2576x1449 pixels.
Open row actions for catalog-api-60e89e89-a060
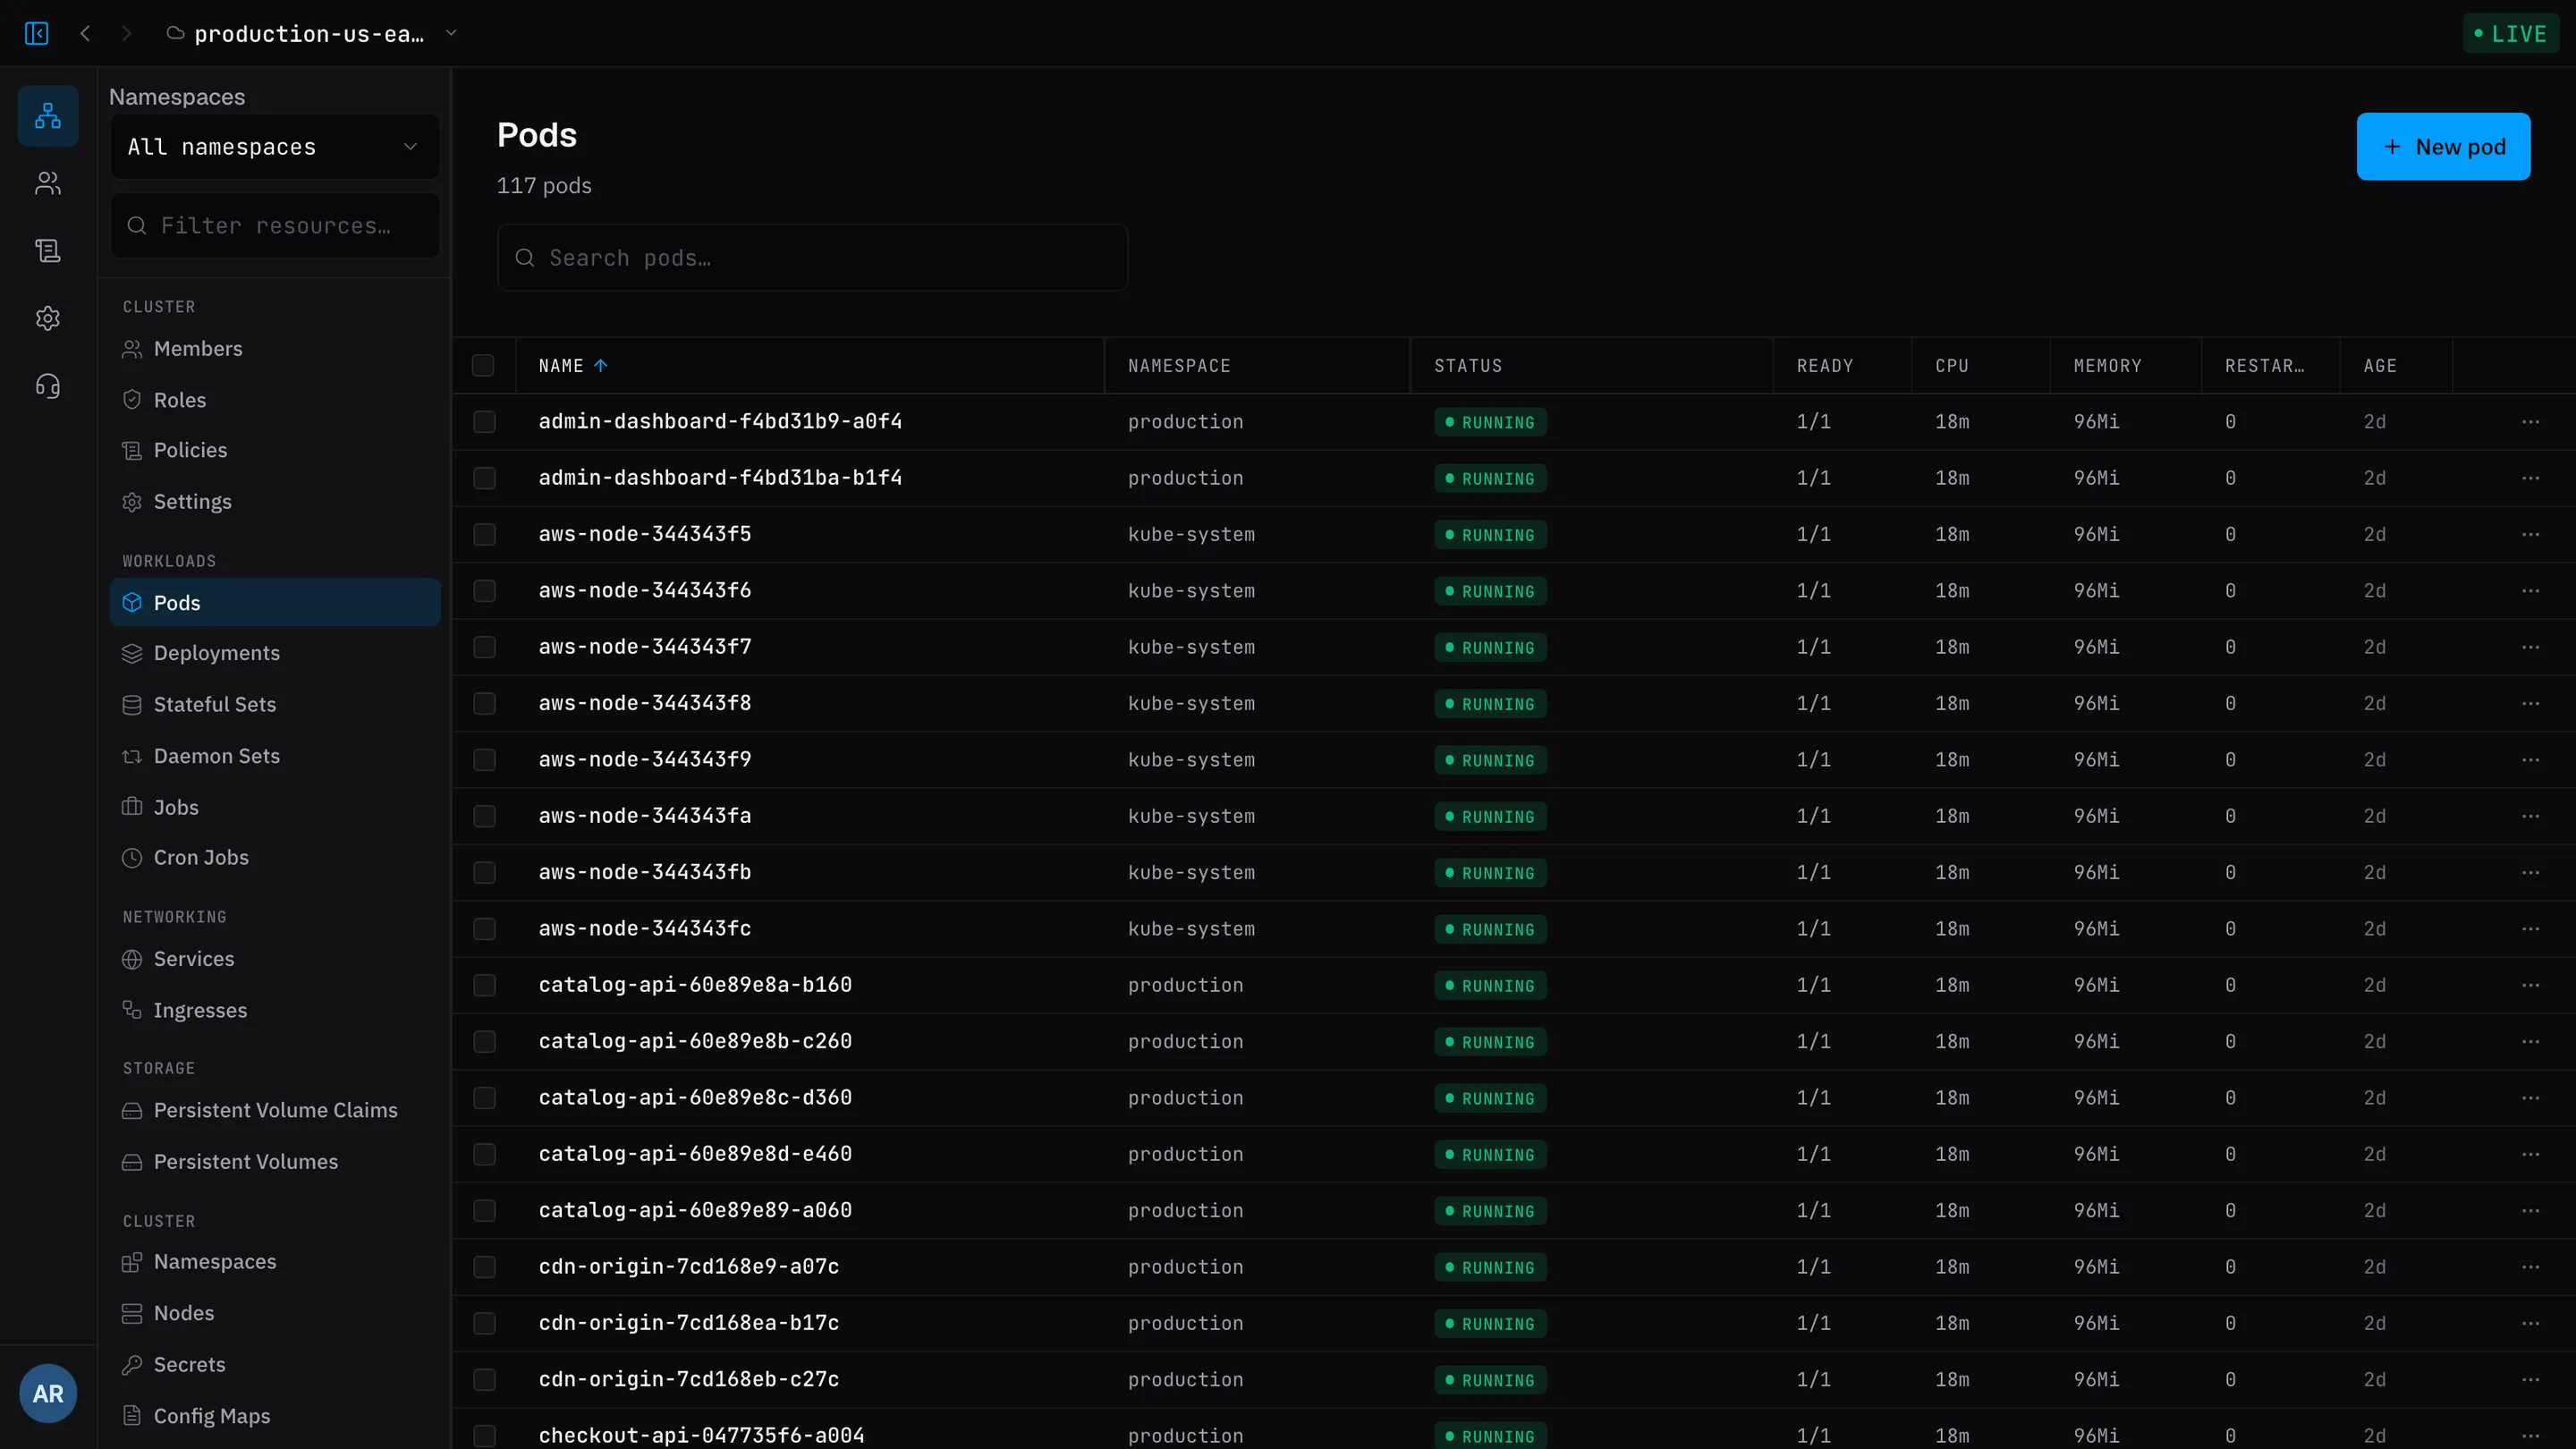coord(2530,1211)
